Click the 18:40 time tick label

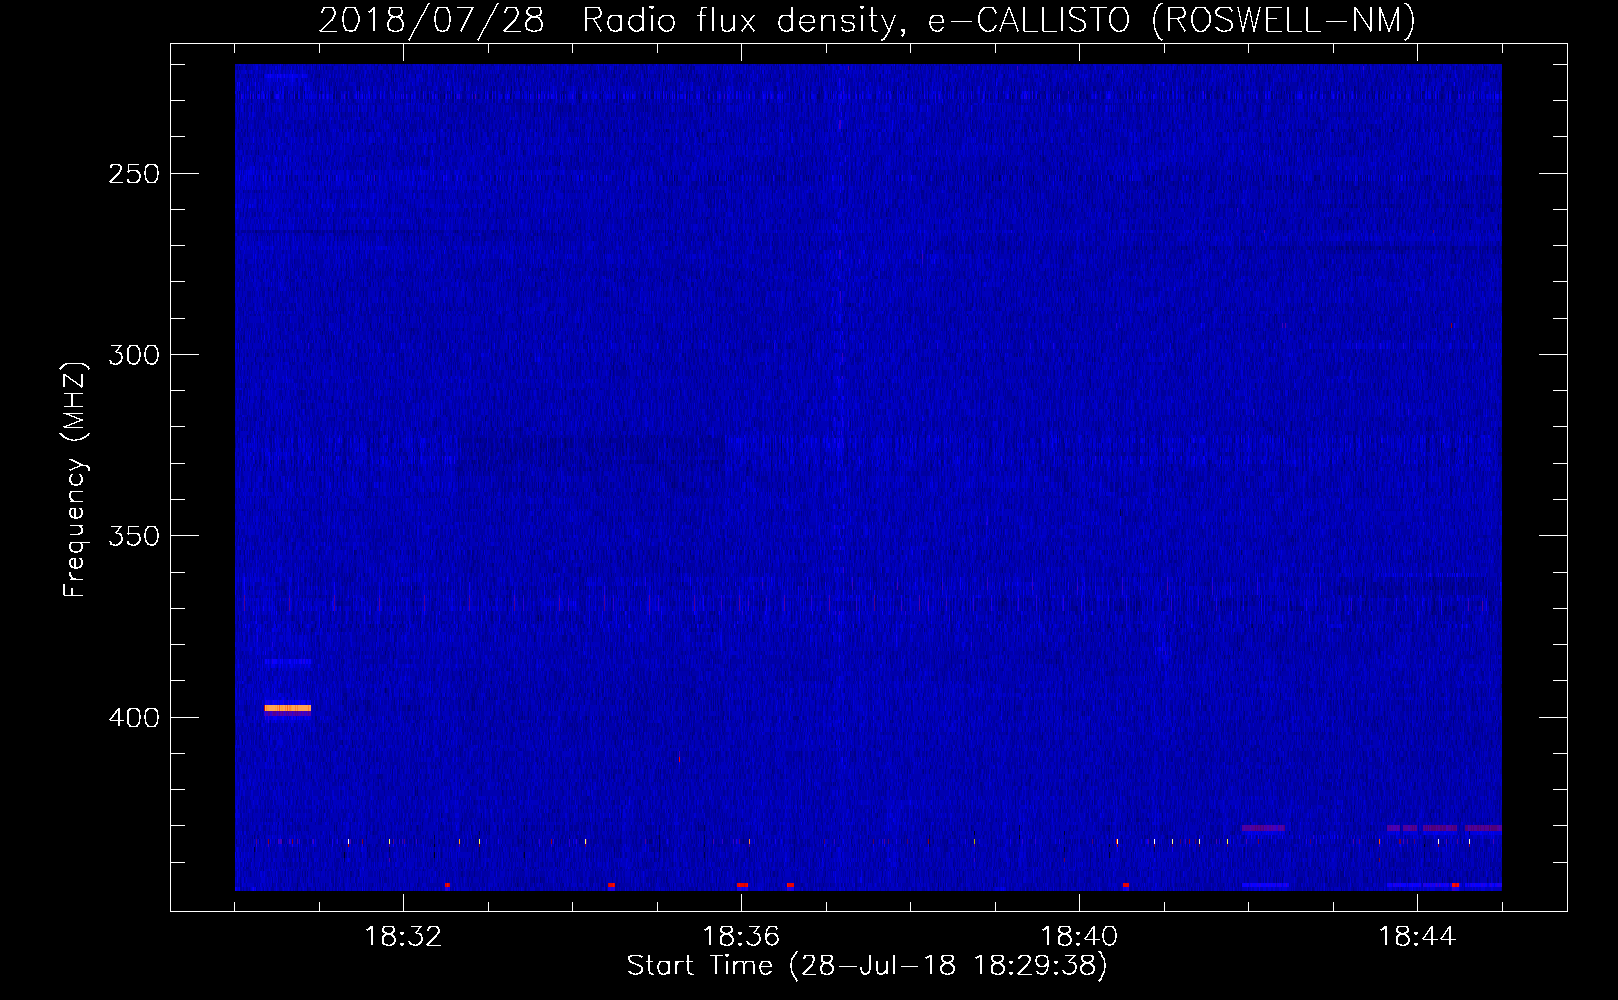click(1079, 937)
